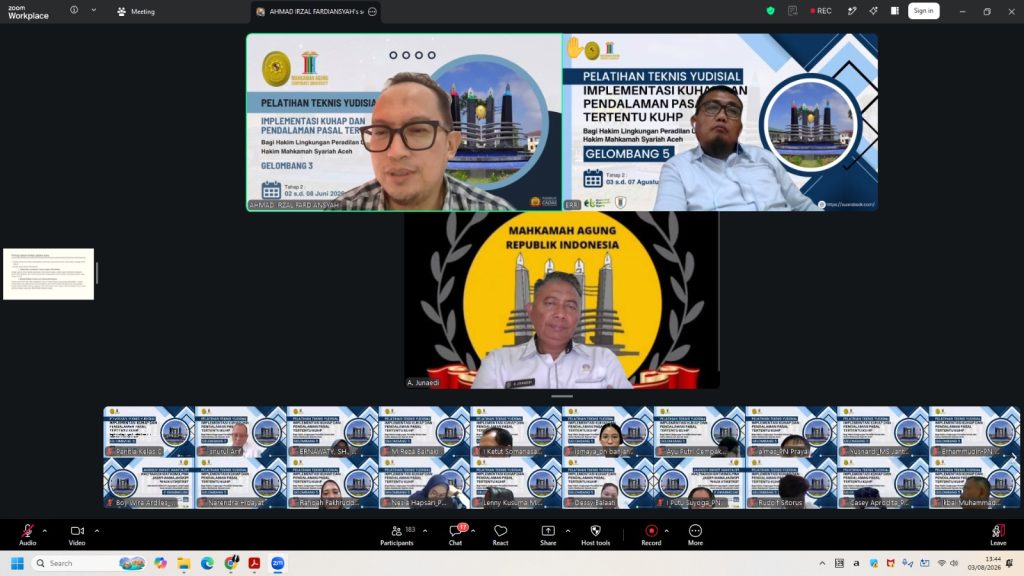Viewport: 1024px width, 576px height.
Task: Click I Ketut Somanasa participant tile
Action: (516, 432)
